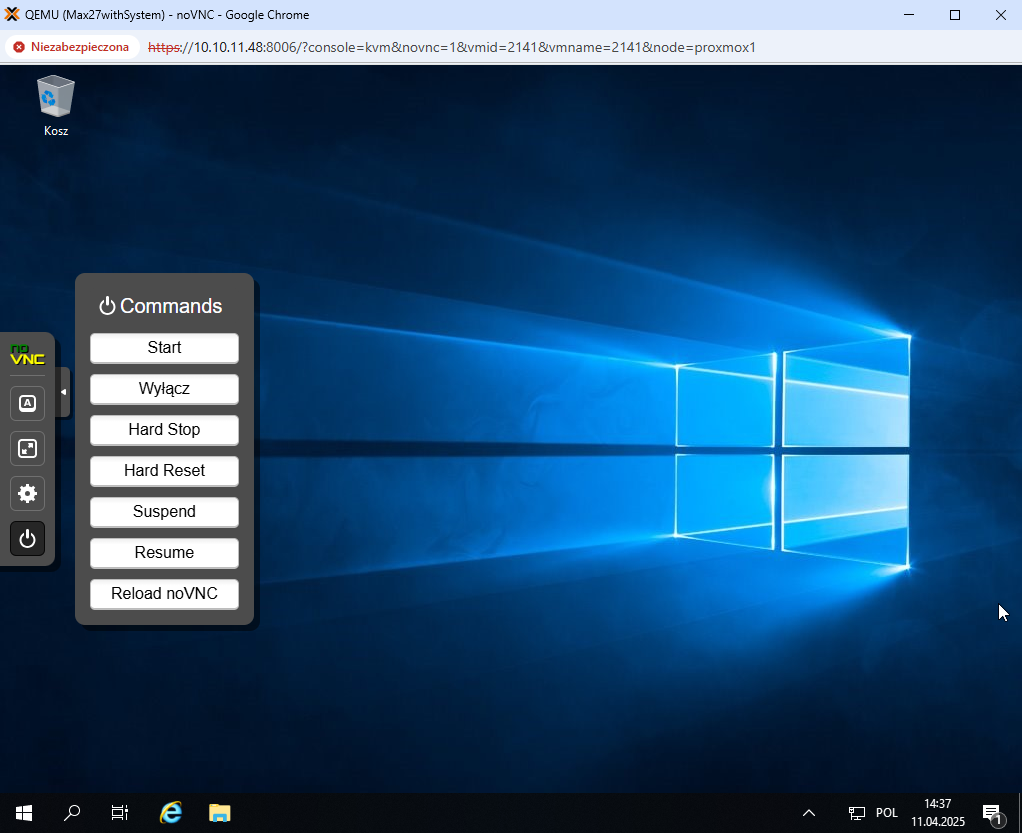Click the Commands panel heading
This screenshot has width=1022, height=833.
click(160, 306)
